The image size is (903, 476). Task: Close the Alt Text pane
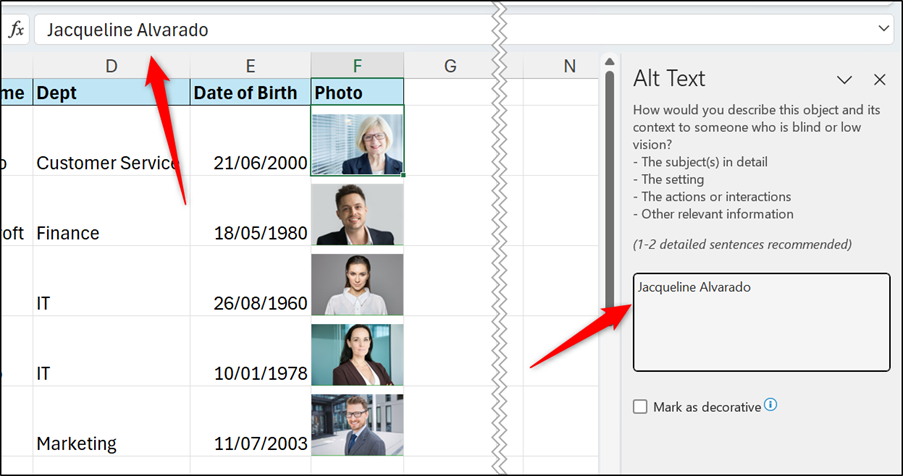pos(880,80)
